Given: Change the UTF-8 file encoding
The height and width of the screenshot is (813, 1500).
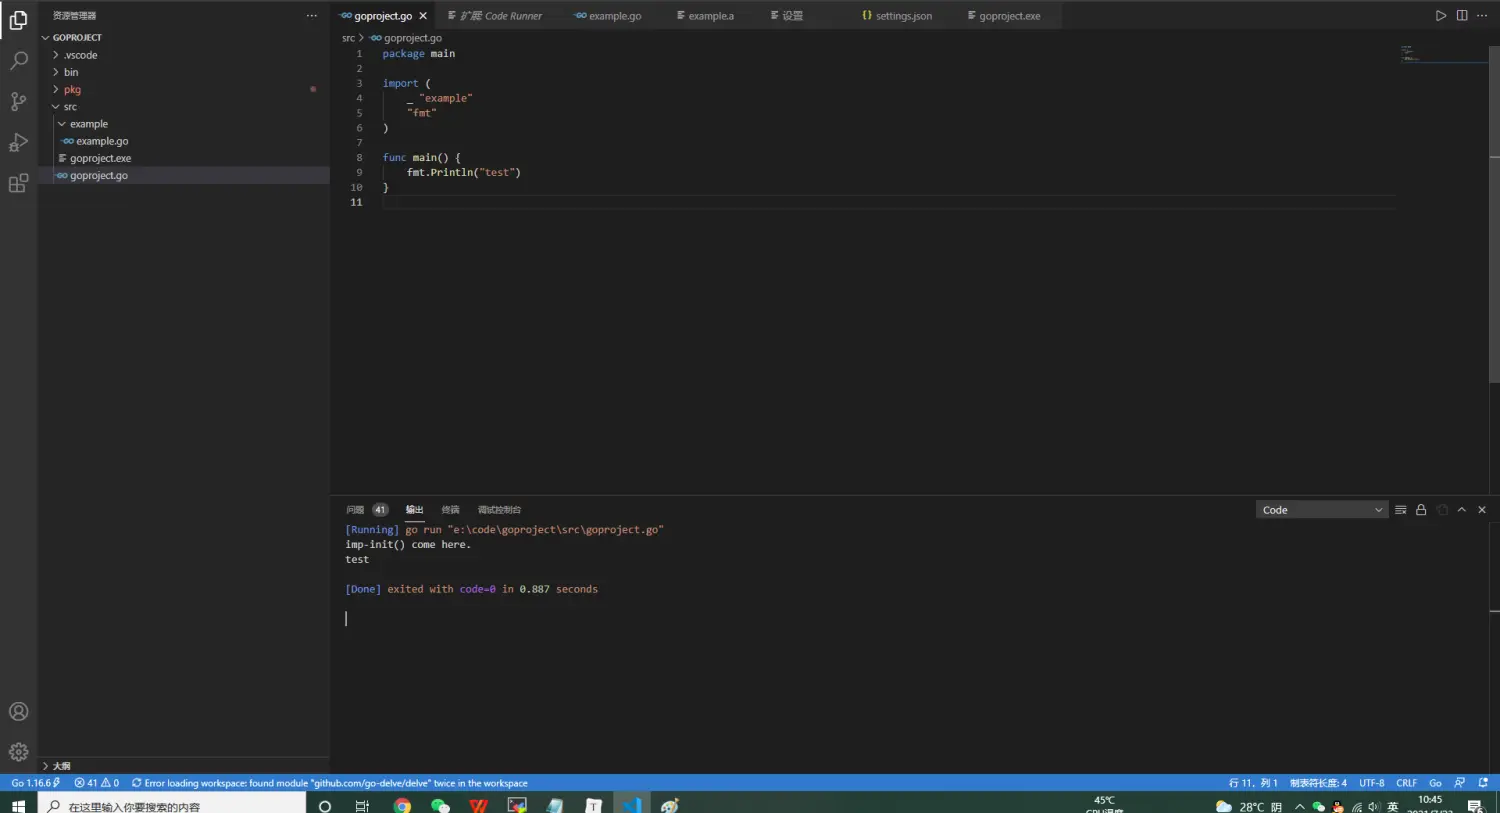Looking at the screenshot, I should (1372, 783).
